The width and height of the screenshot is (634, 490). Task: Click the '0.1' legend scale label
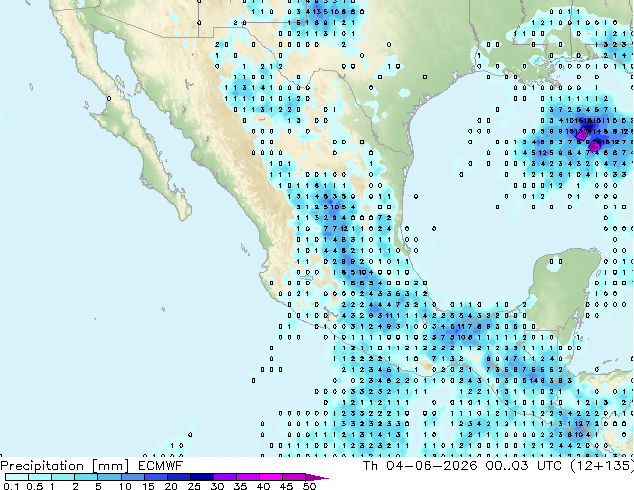coord(11,486)
